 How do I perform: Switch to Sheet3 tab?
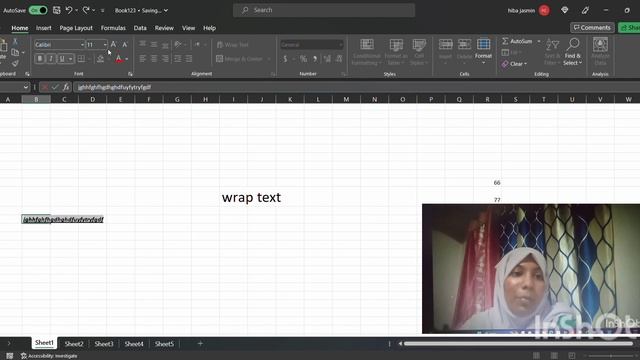point(104,344)
